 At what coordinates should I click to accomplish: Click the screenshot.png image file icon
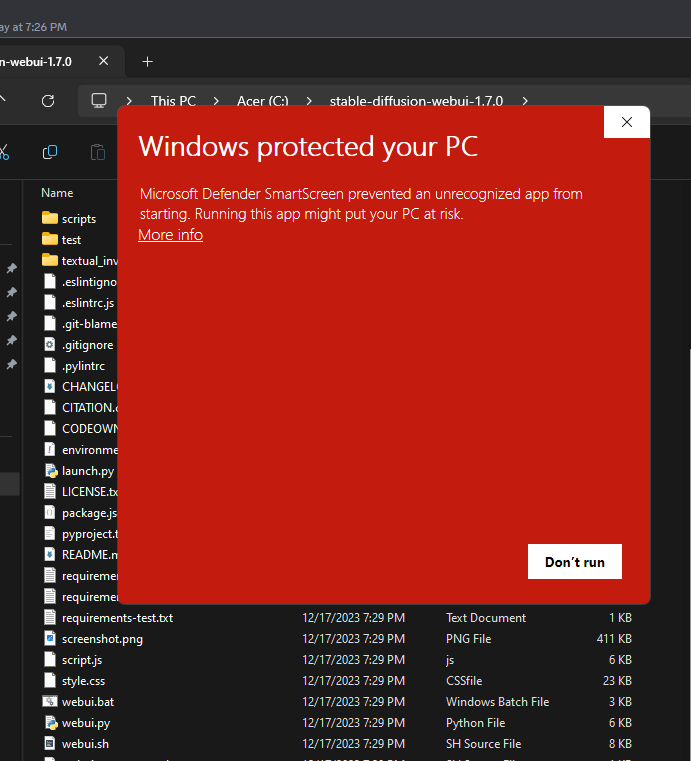(x=50, y=638)
